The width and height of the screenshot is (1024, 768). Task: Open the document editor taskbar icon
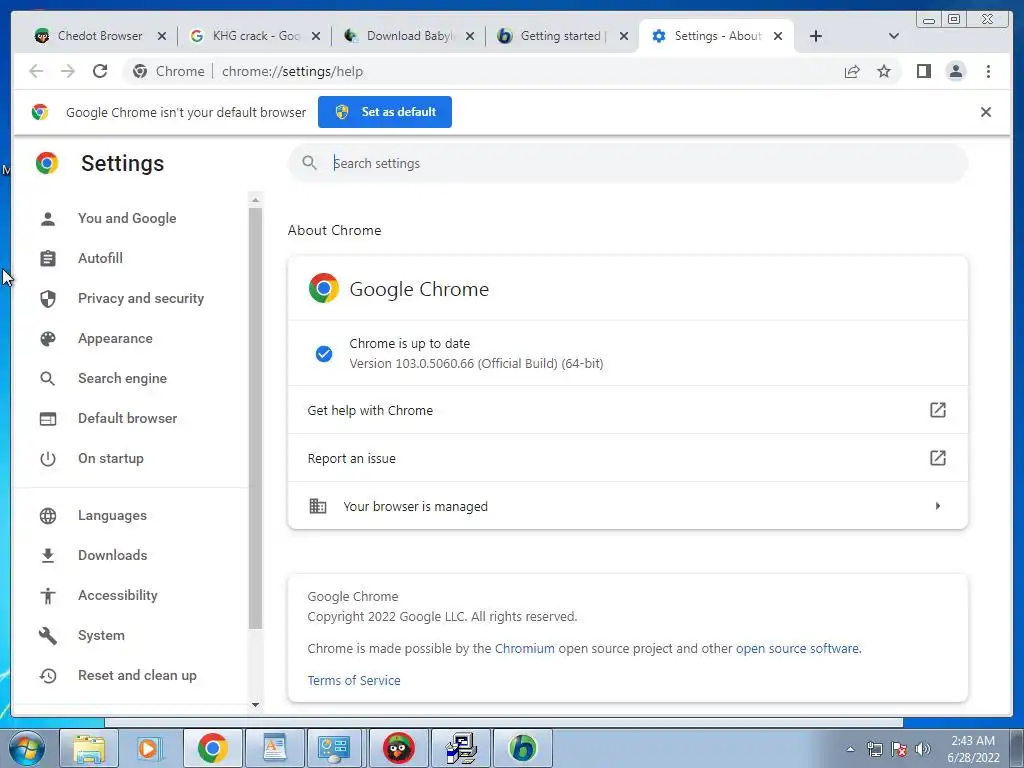pos(274,748)
